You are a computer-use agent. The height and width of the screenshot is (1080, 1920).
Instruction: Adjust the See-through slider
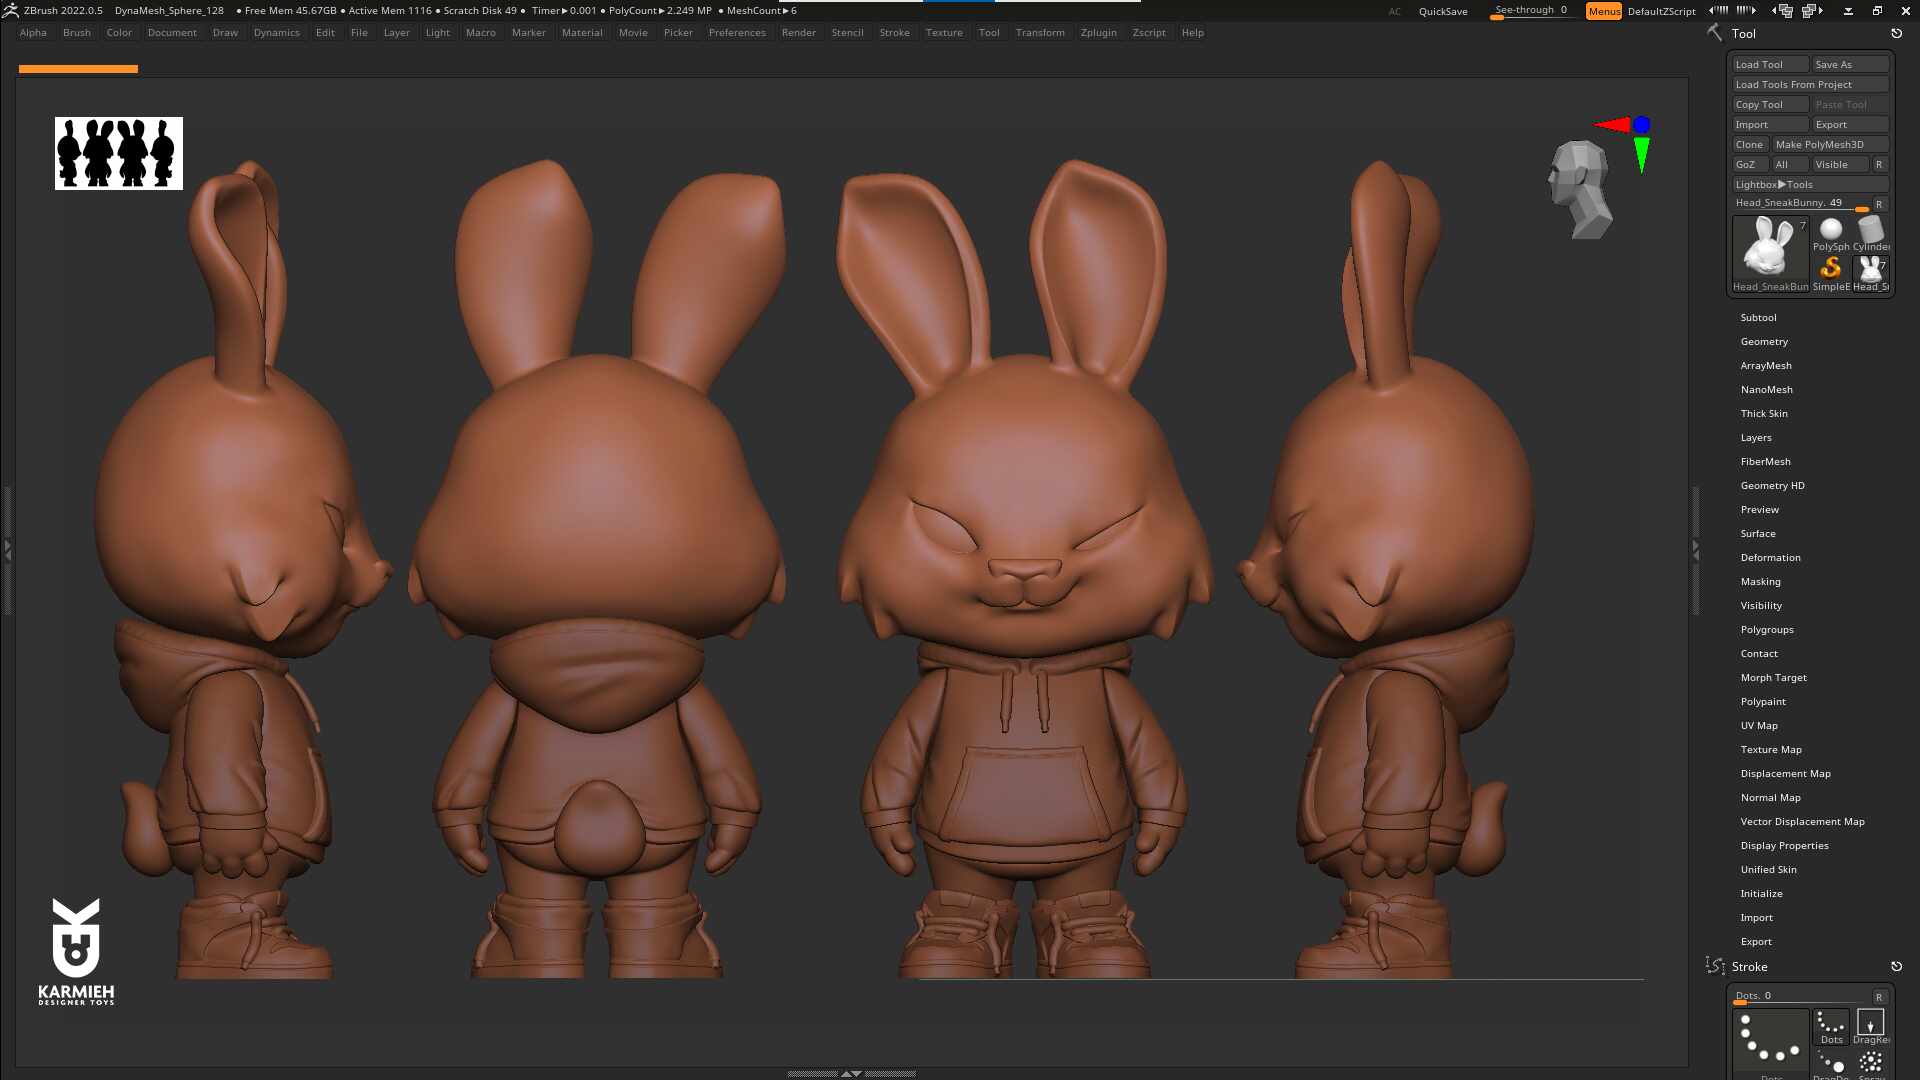pyautogui.click(x=1531, y=11)
